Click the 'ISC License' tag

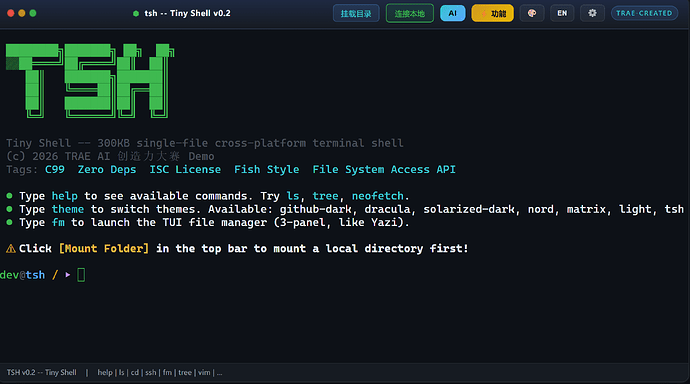185,169
